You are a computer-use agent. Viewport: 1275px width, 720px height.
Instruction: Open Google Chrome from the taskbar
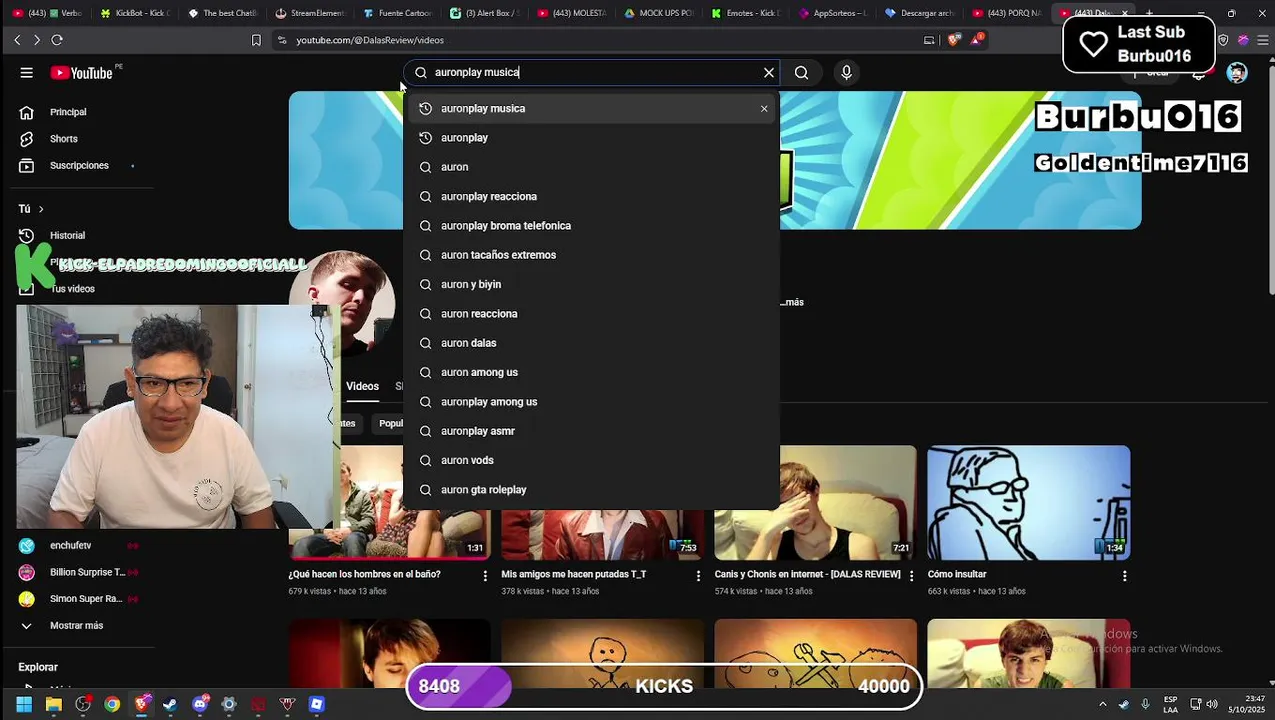coord(112,704)
